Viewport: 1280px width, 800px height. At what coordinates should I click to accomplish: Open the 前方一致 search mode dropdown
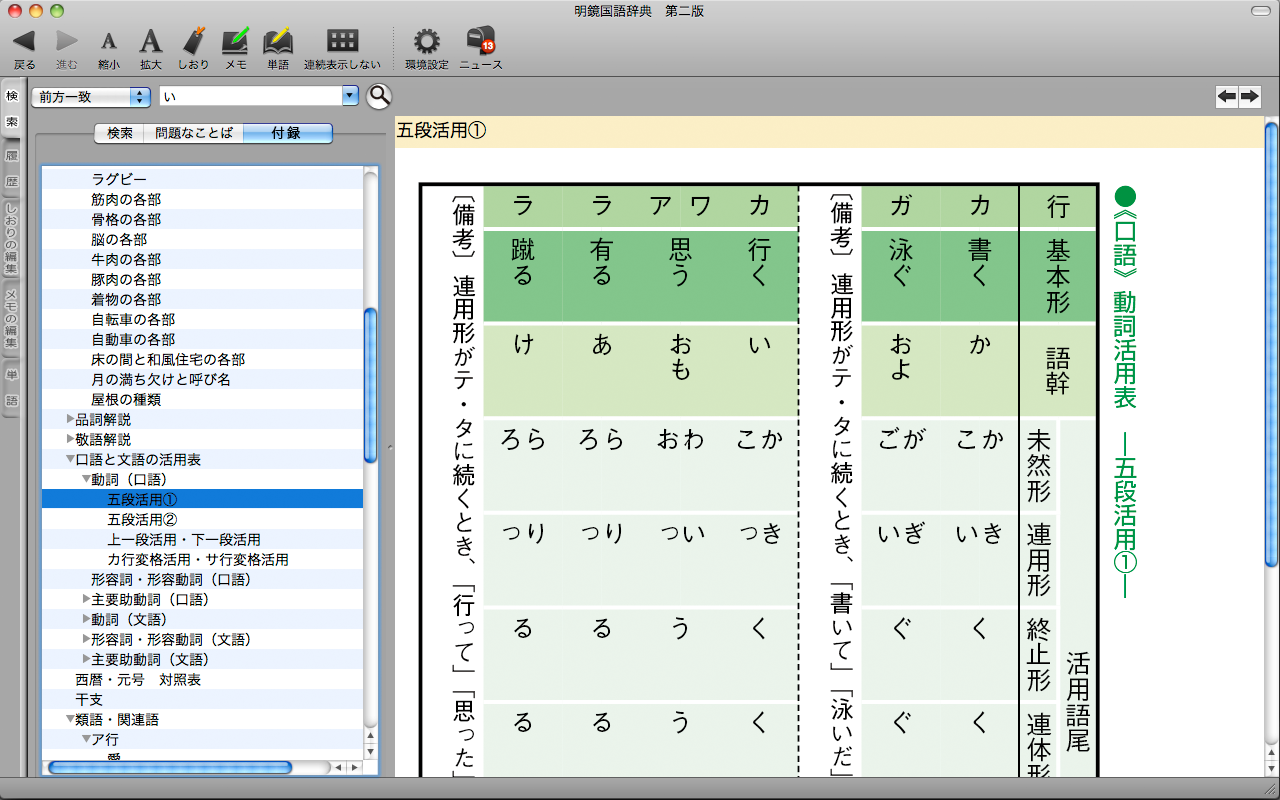pyautogui.click(x=90, y=97)
